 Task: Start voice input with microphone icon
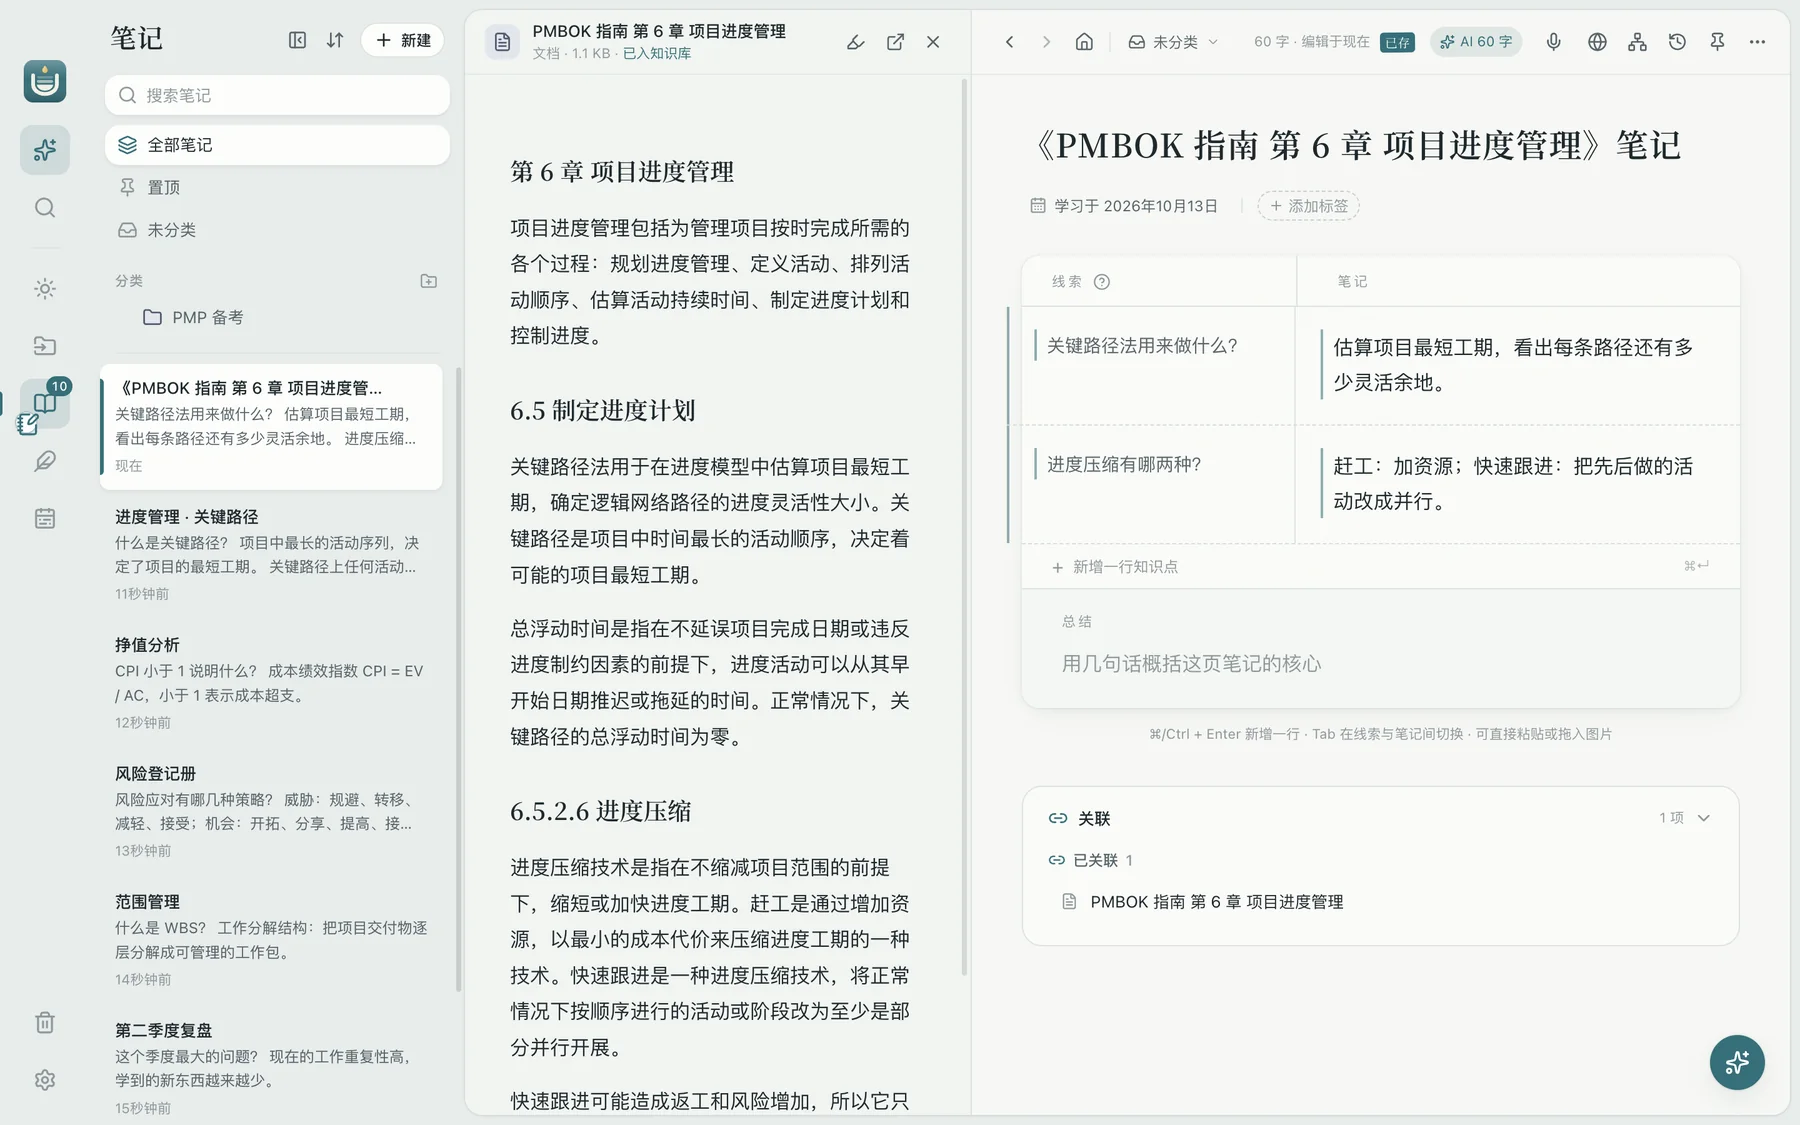pos(1553,42)
